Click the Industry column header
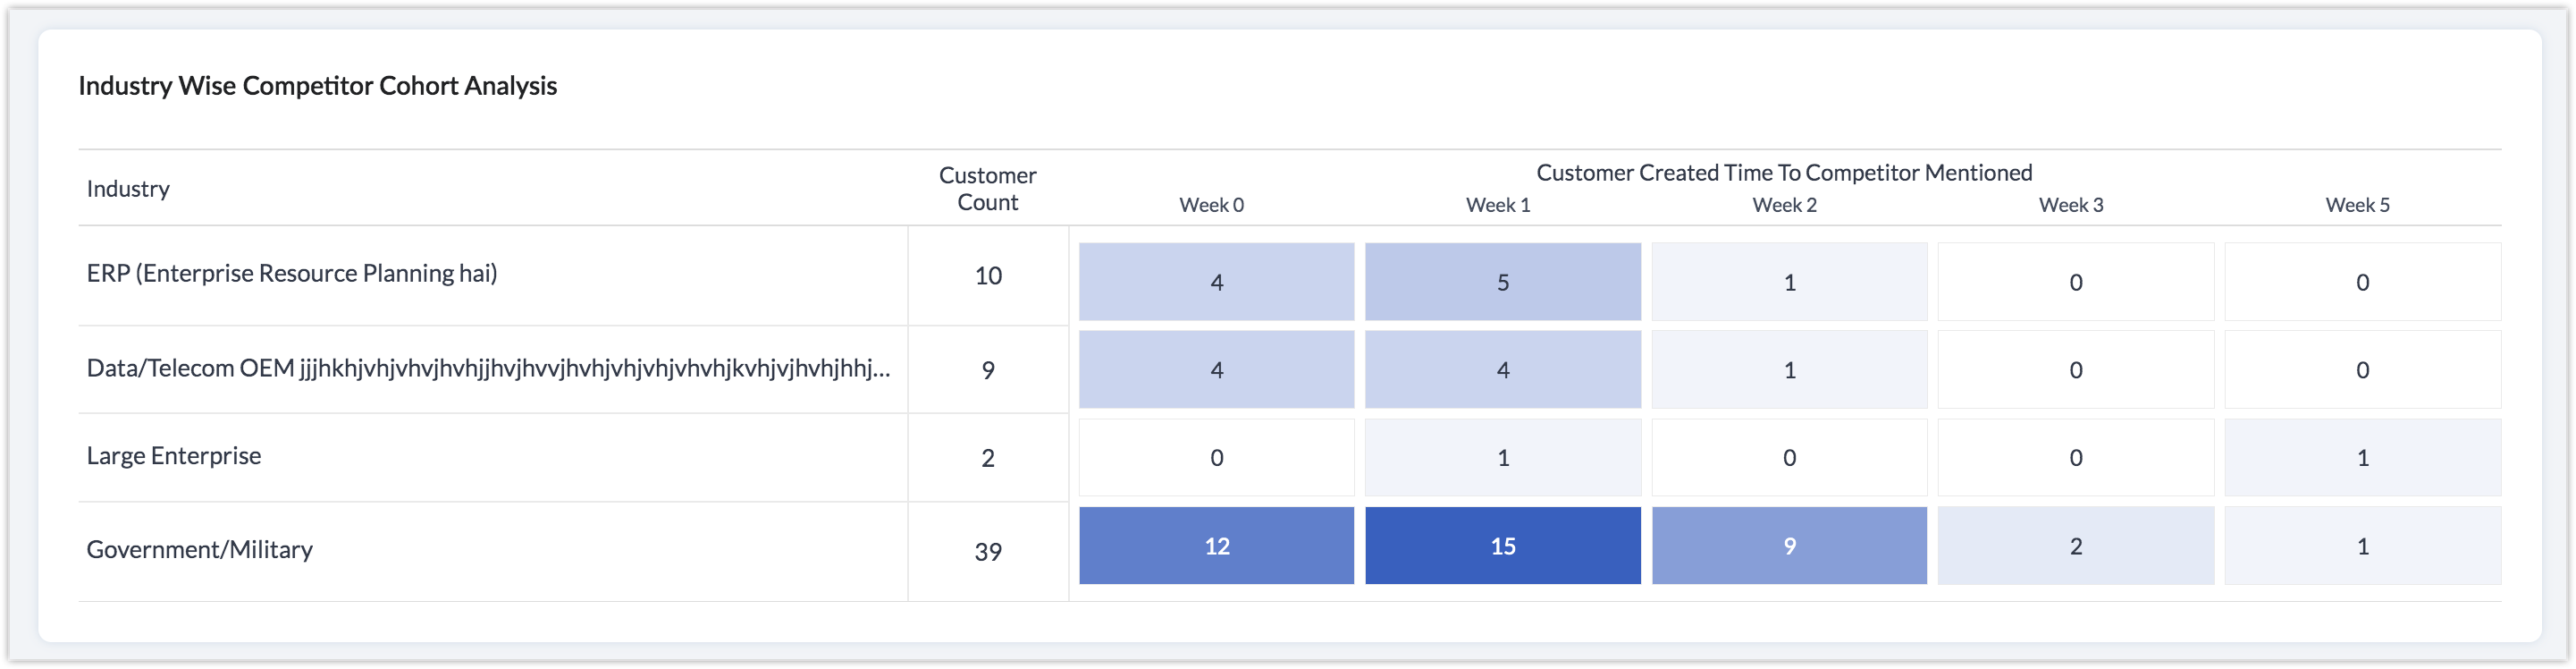Viewport: 2576px width, 669px height. pyautogui.click(x=128, y=189)
